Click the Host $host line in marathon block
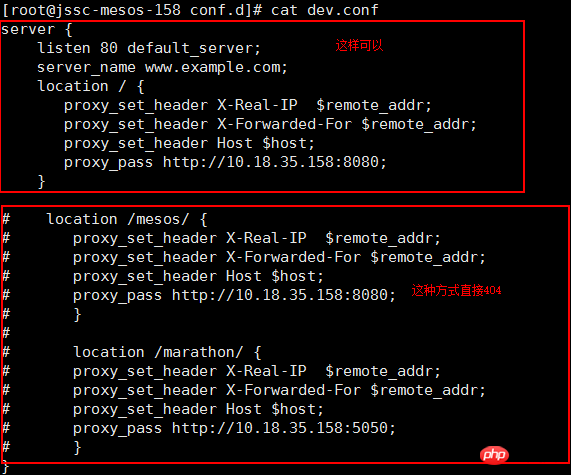The height and width of the screenshot is (475, 571). 198,409
